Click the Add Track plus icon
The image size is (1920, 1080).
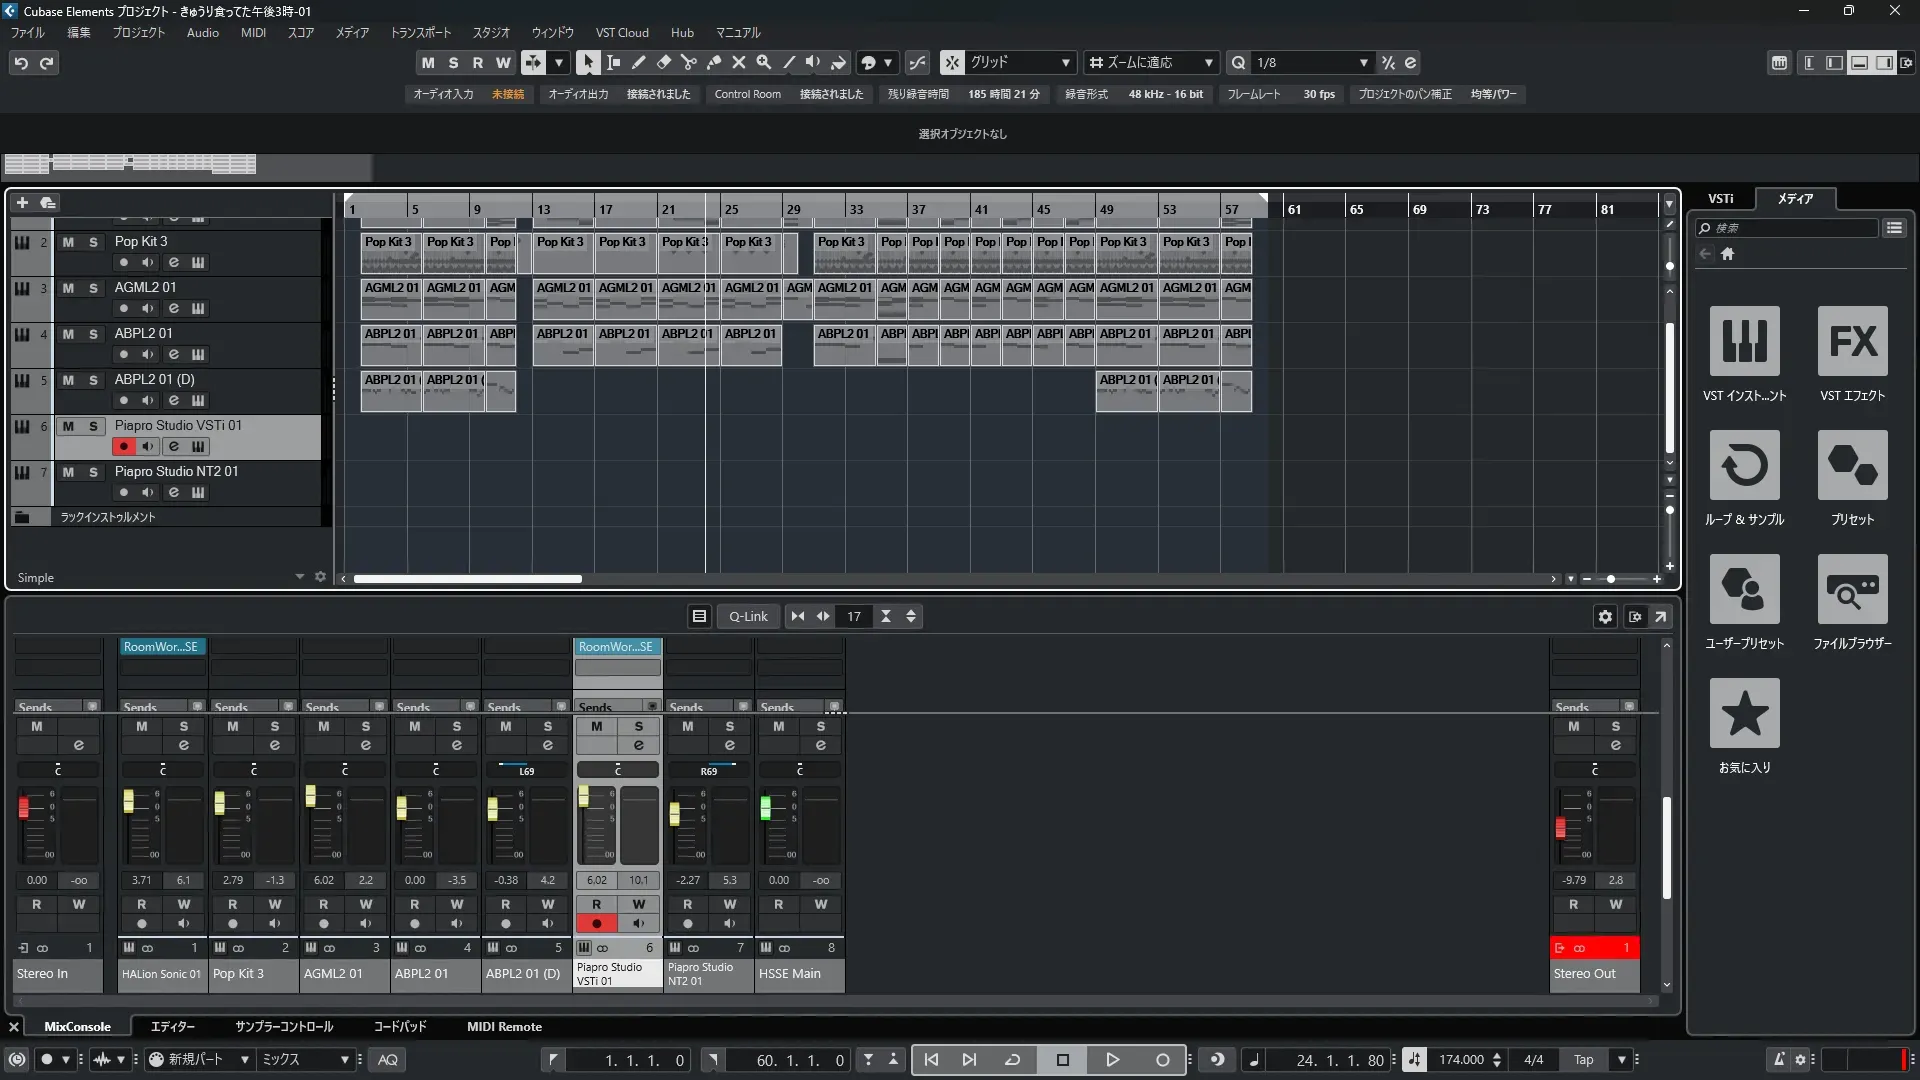(22, 202)
